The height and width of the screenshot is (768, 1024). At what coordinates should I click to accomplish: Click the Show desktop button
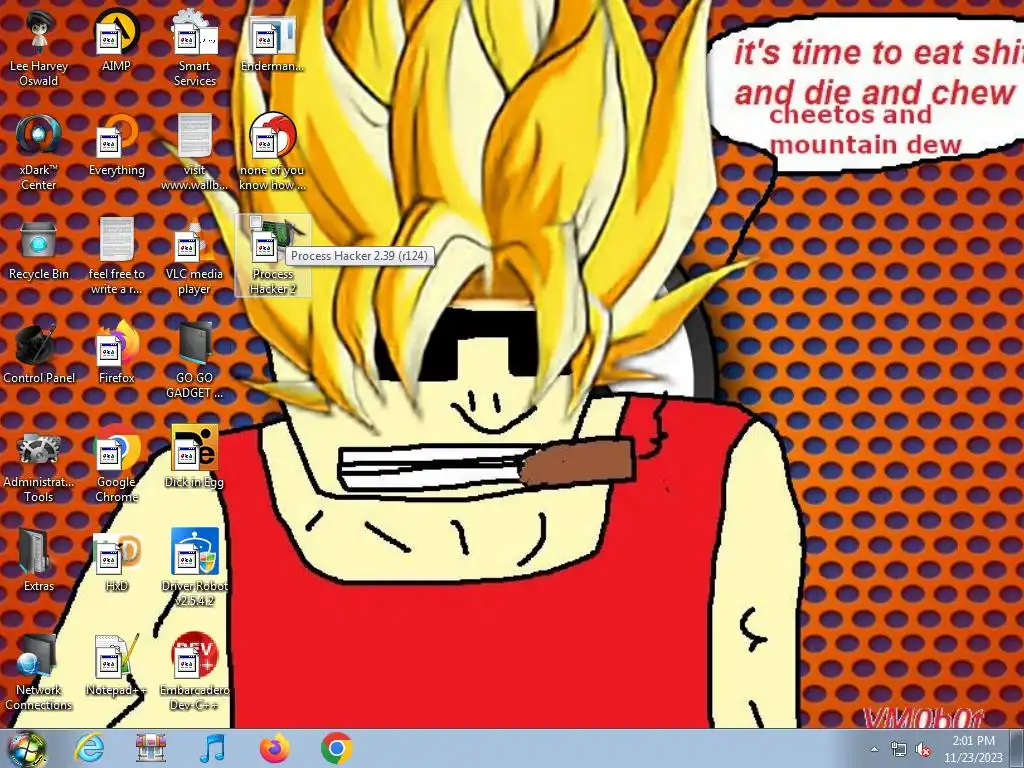(1017, 748)
